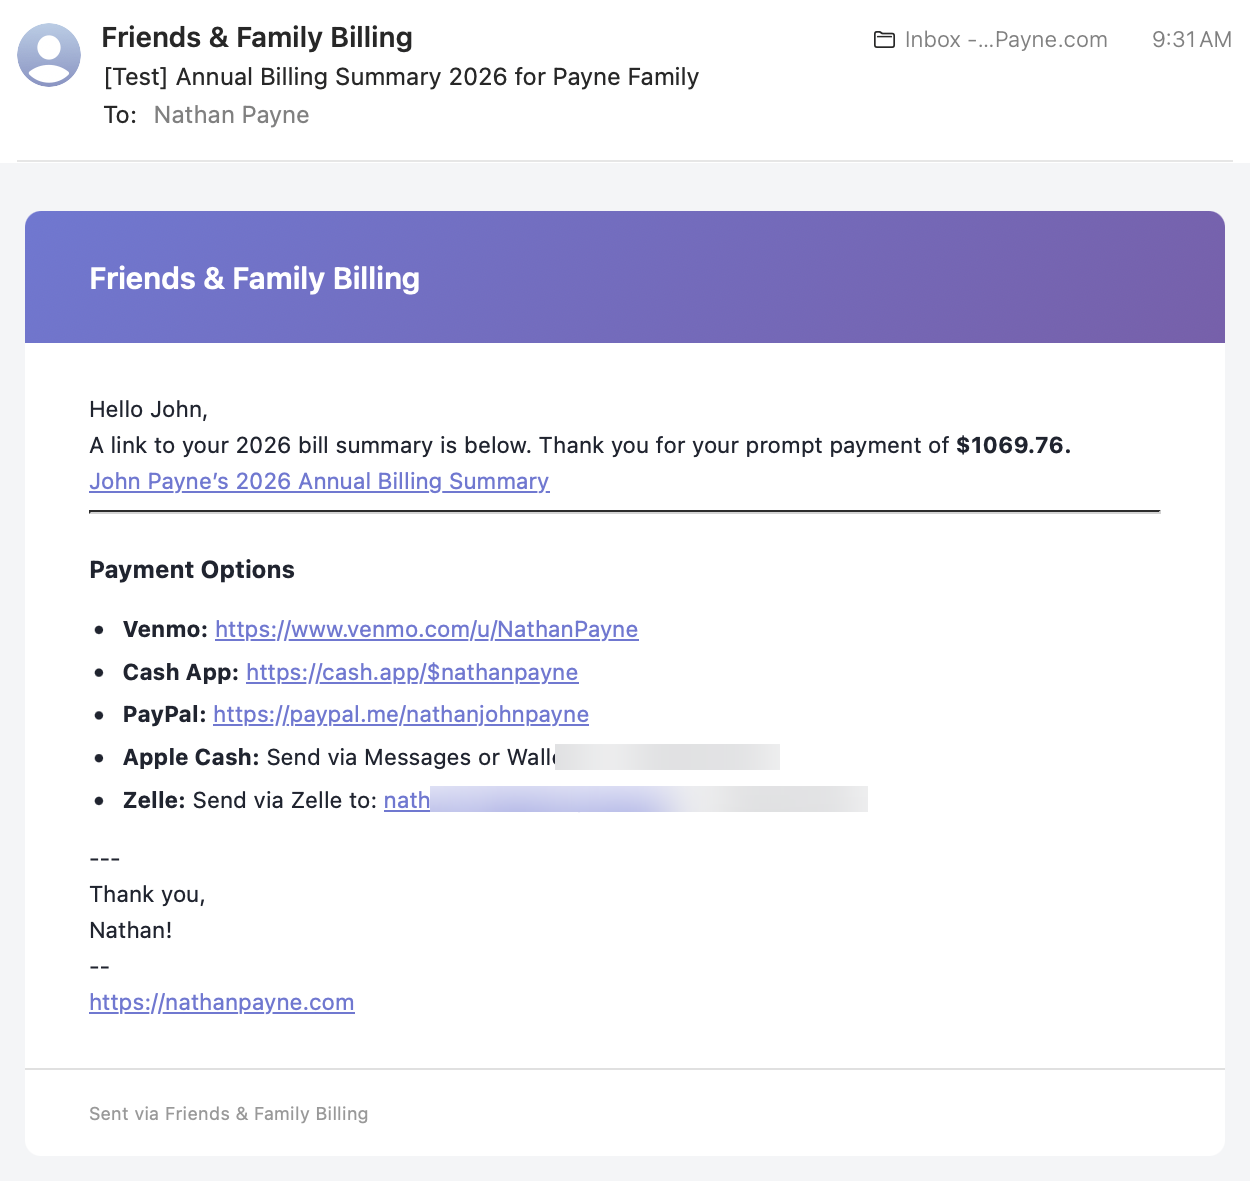Click the bold $1069.76 payment amount
Screen dimensions: 1250x1181
pos(1013,446)
